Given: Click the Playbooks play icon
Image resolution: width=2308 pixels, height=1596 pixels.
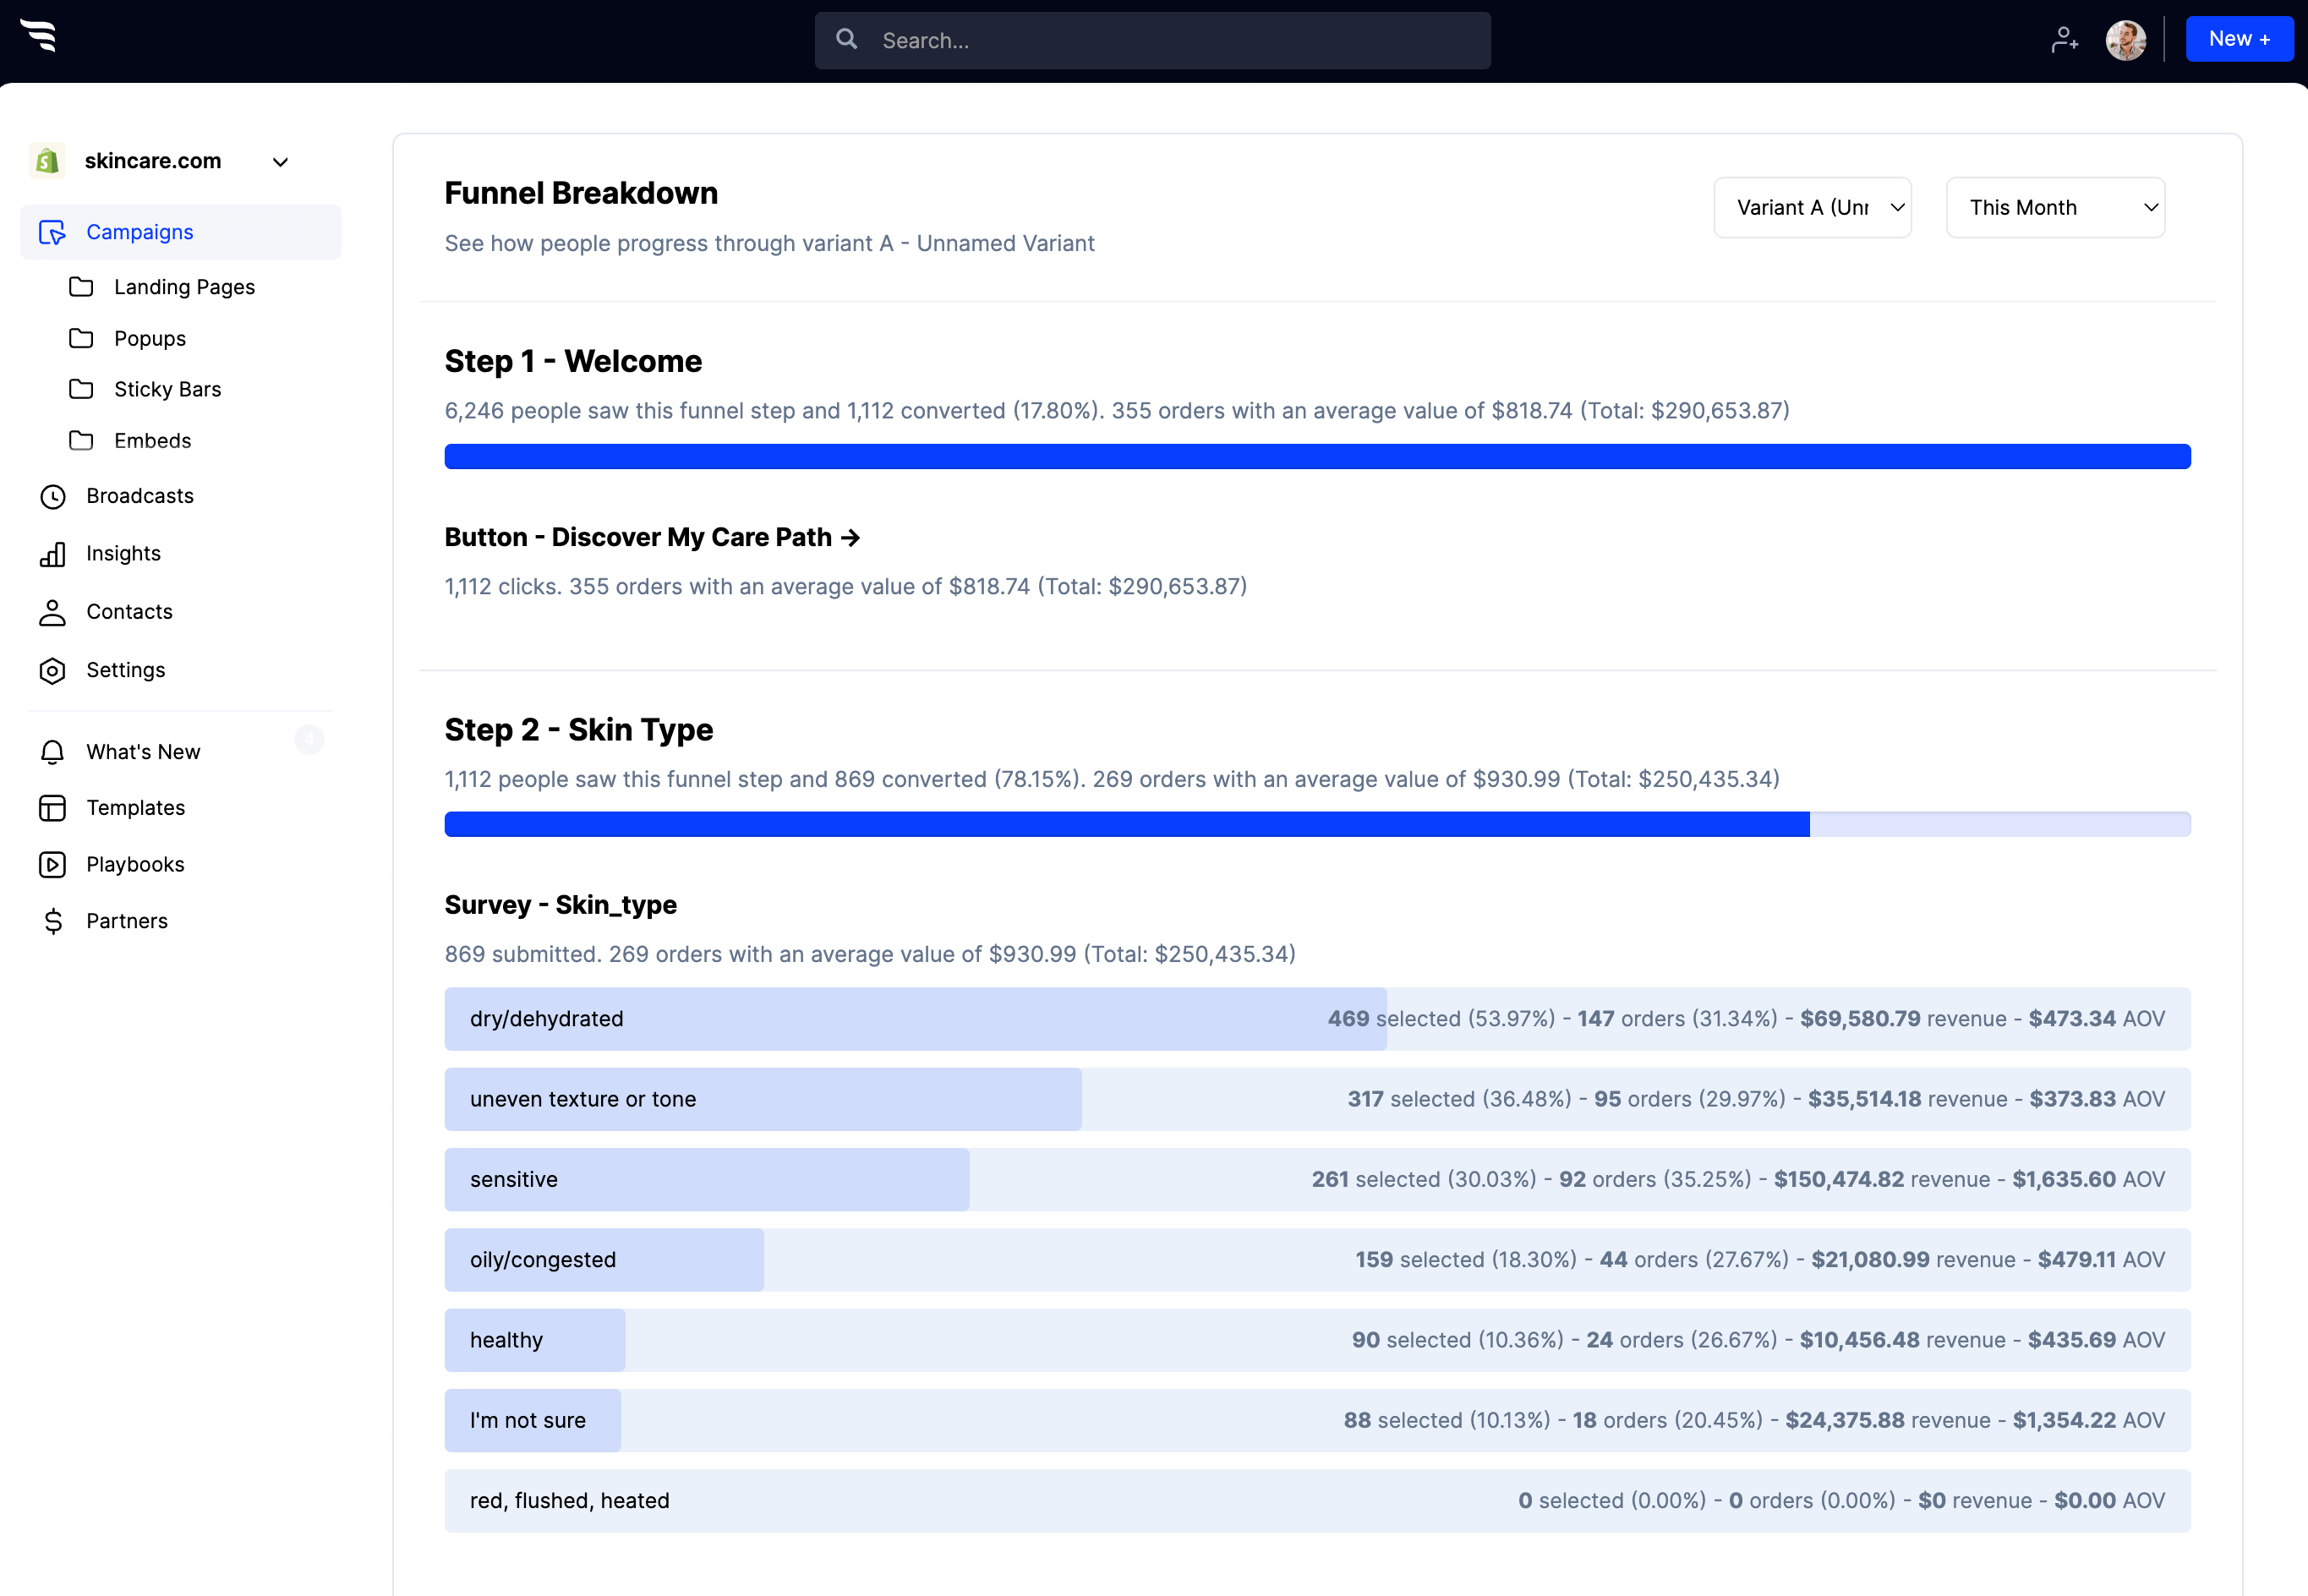Looking at the screenshot, I should point(52,865).
